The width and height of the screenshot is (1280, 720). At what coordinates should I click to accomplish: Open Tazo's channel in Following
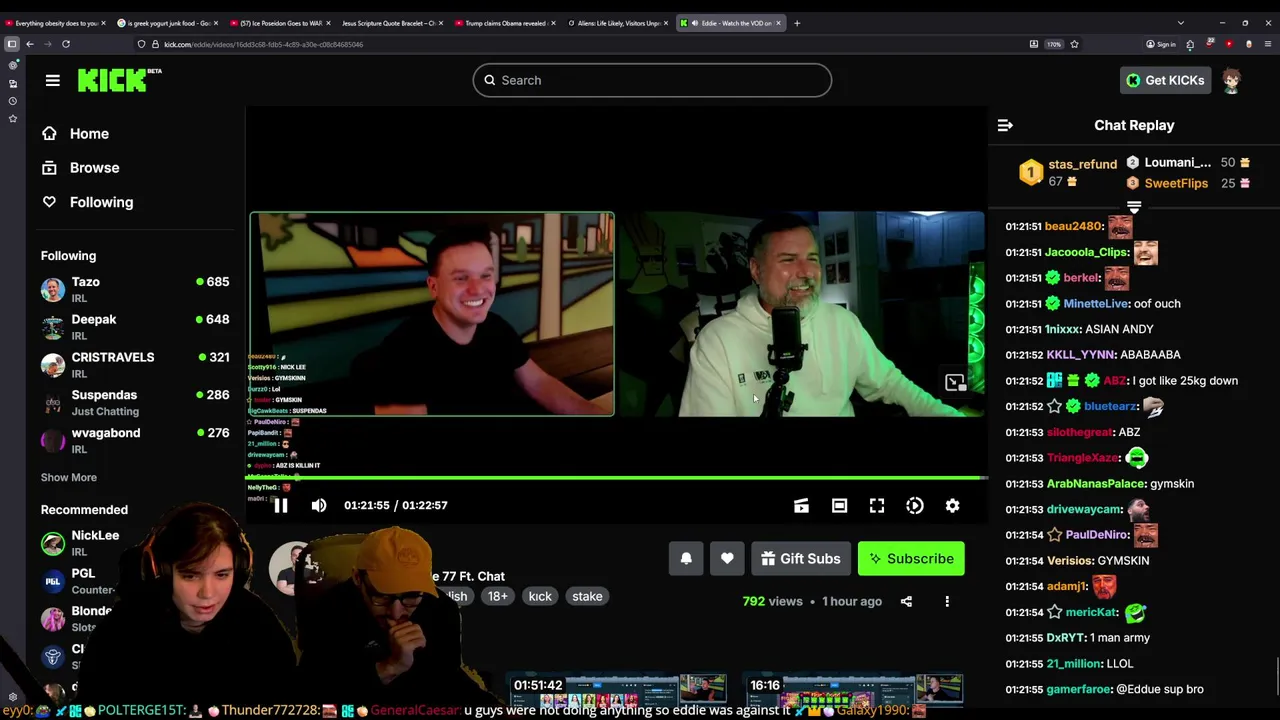(135, 289)
